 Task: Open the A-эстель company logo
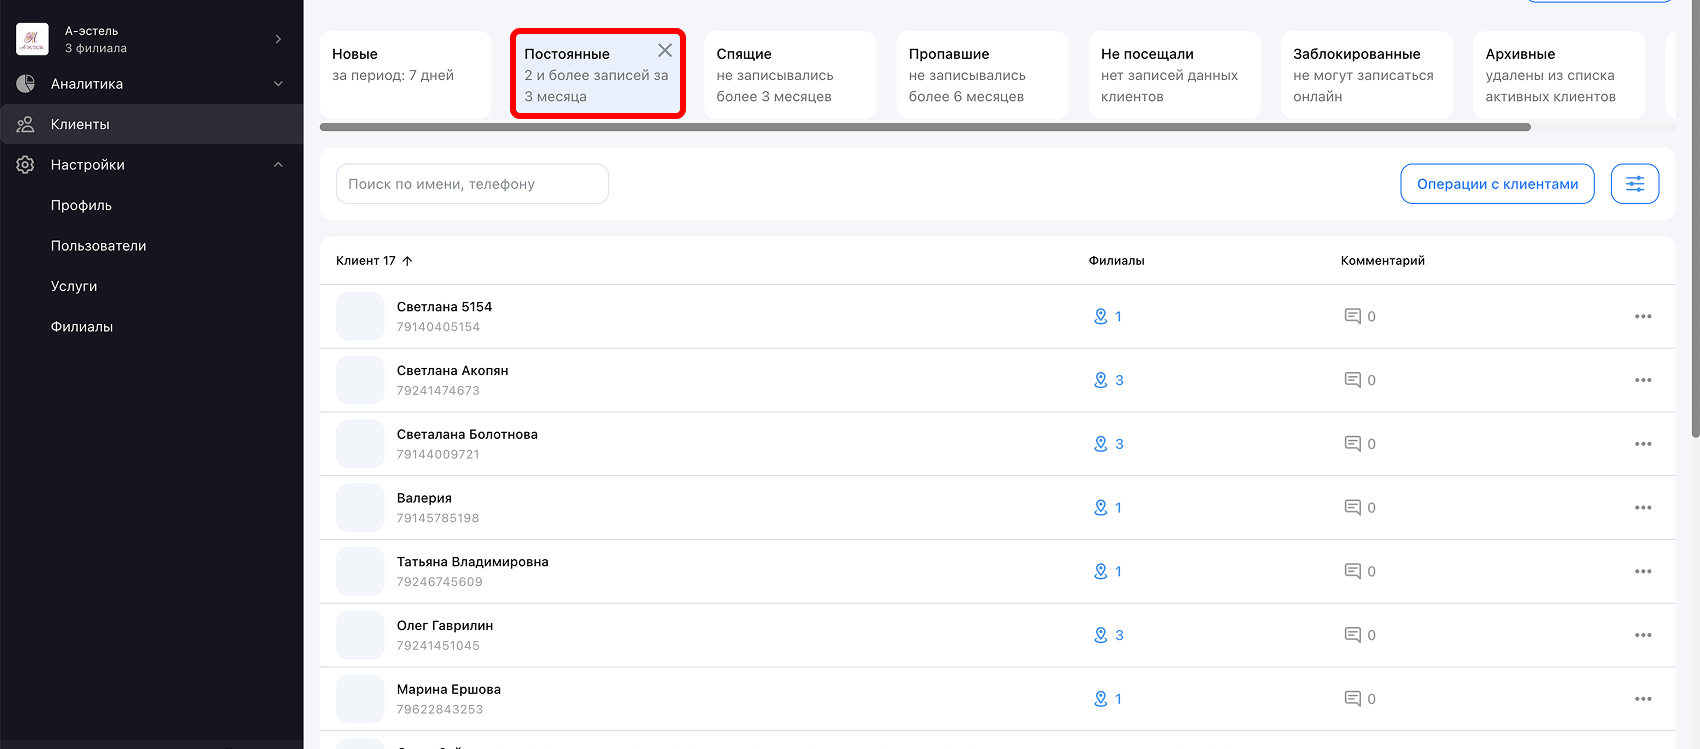(x=32, y=39)
